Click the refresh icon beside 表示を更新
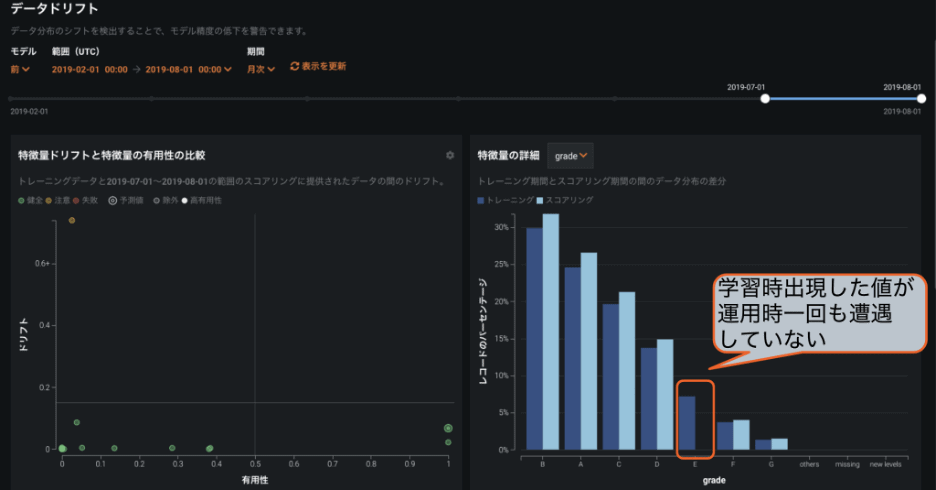 tap(295, 66)
